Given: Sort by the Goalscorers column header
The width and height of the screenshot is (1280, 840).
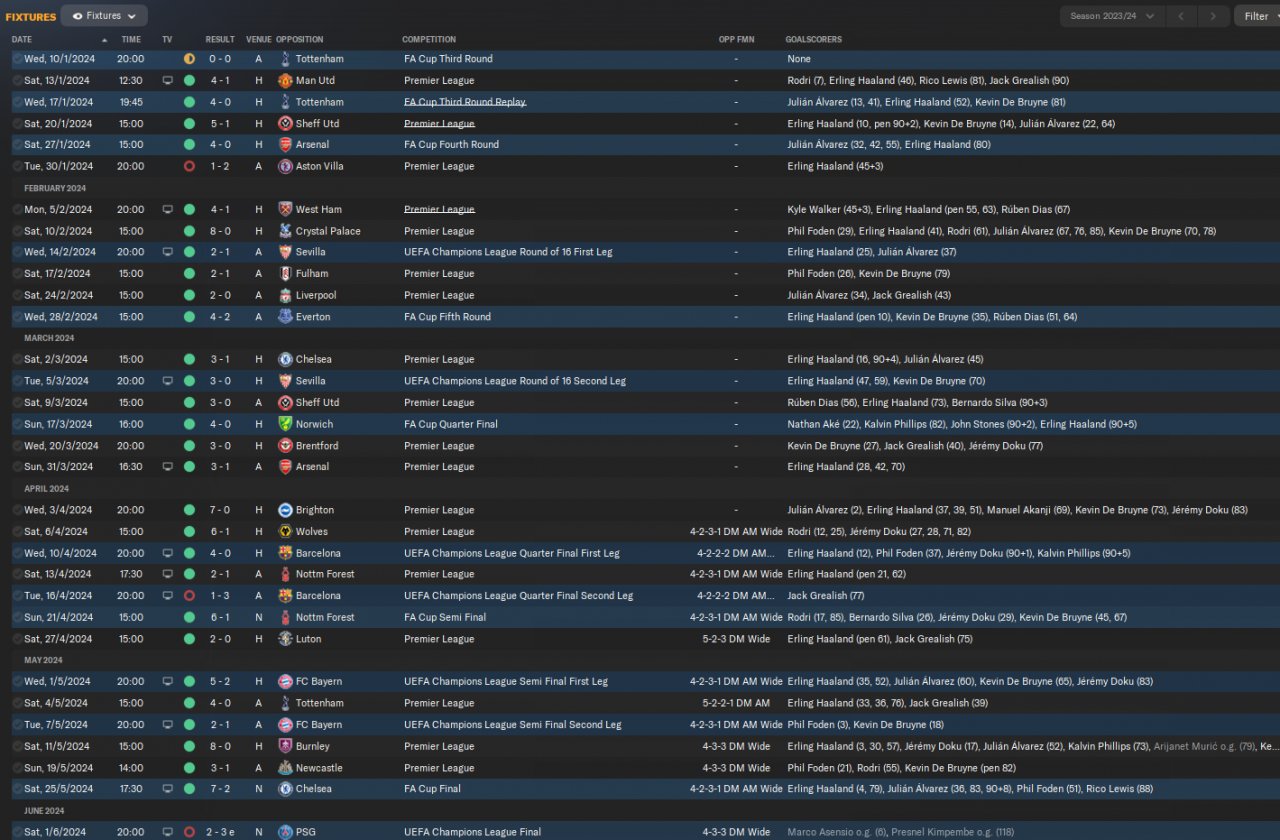Looking at the screenshot, I should pyautogui.click(x=813, y=40).
